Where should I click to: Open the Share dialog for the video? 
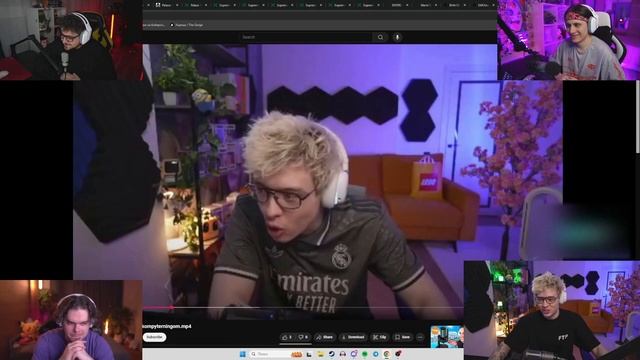(x=325, y=337)
